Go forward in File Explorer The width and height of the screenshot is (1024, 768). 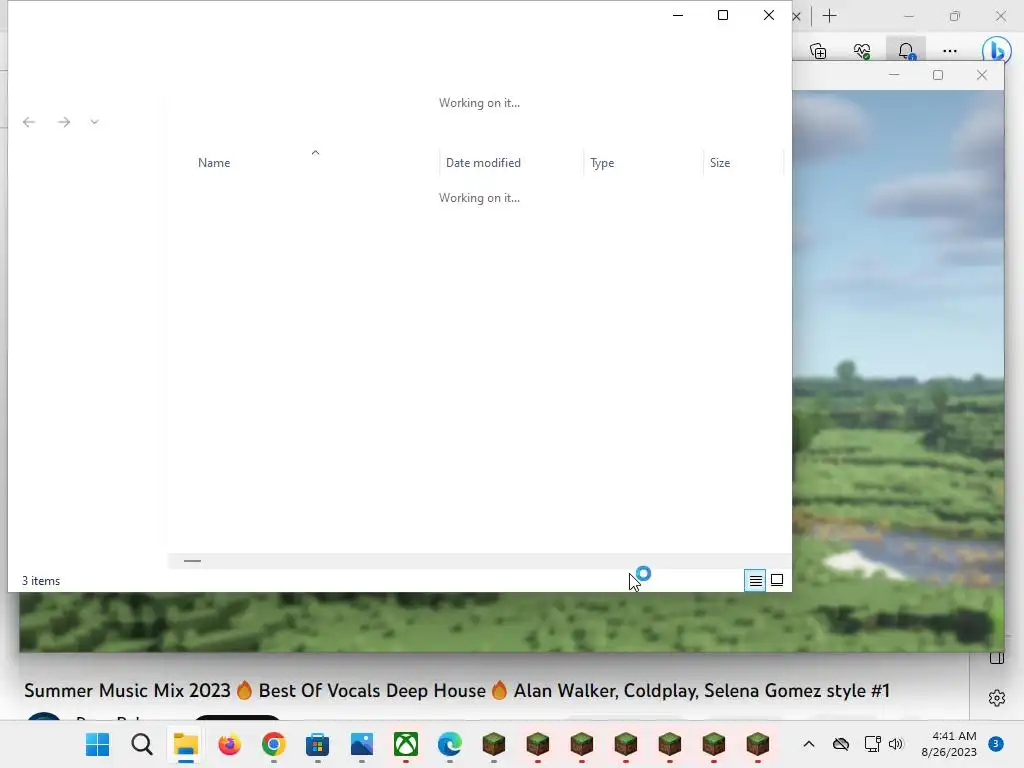pyautogui.click(x=63, y=122)
